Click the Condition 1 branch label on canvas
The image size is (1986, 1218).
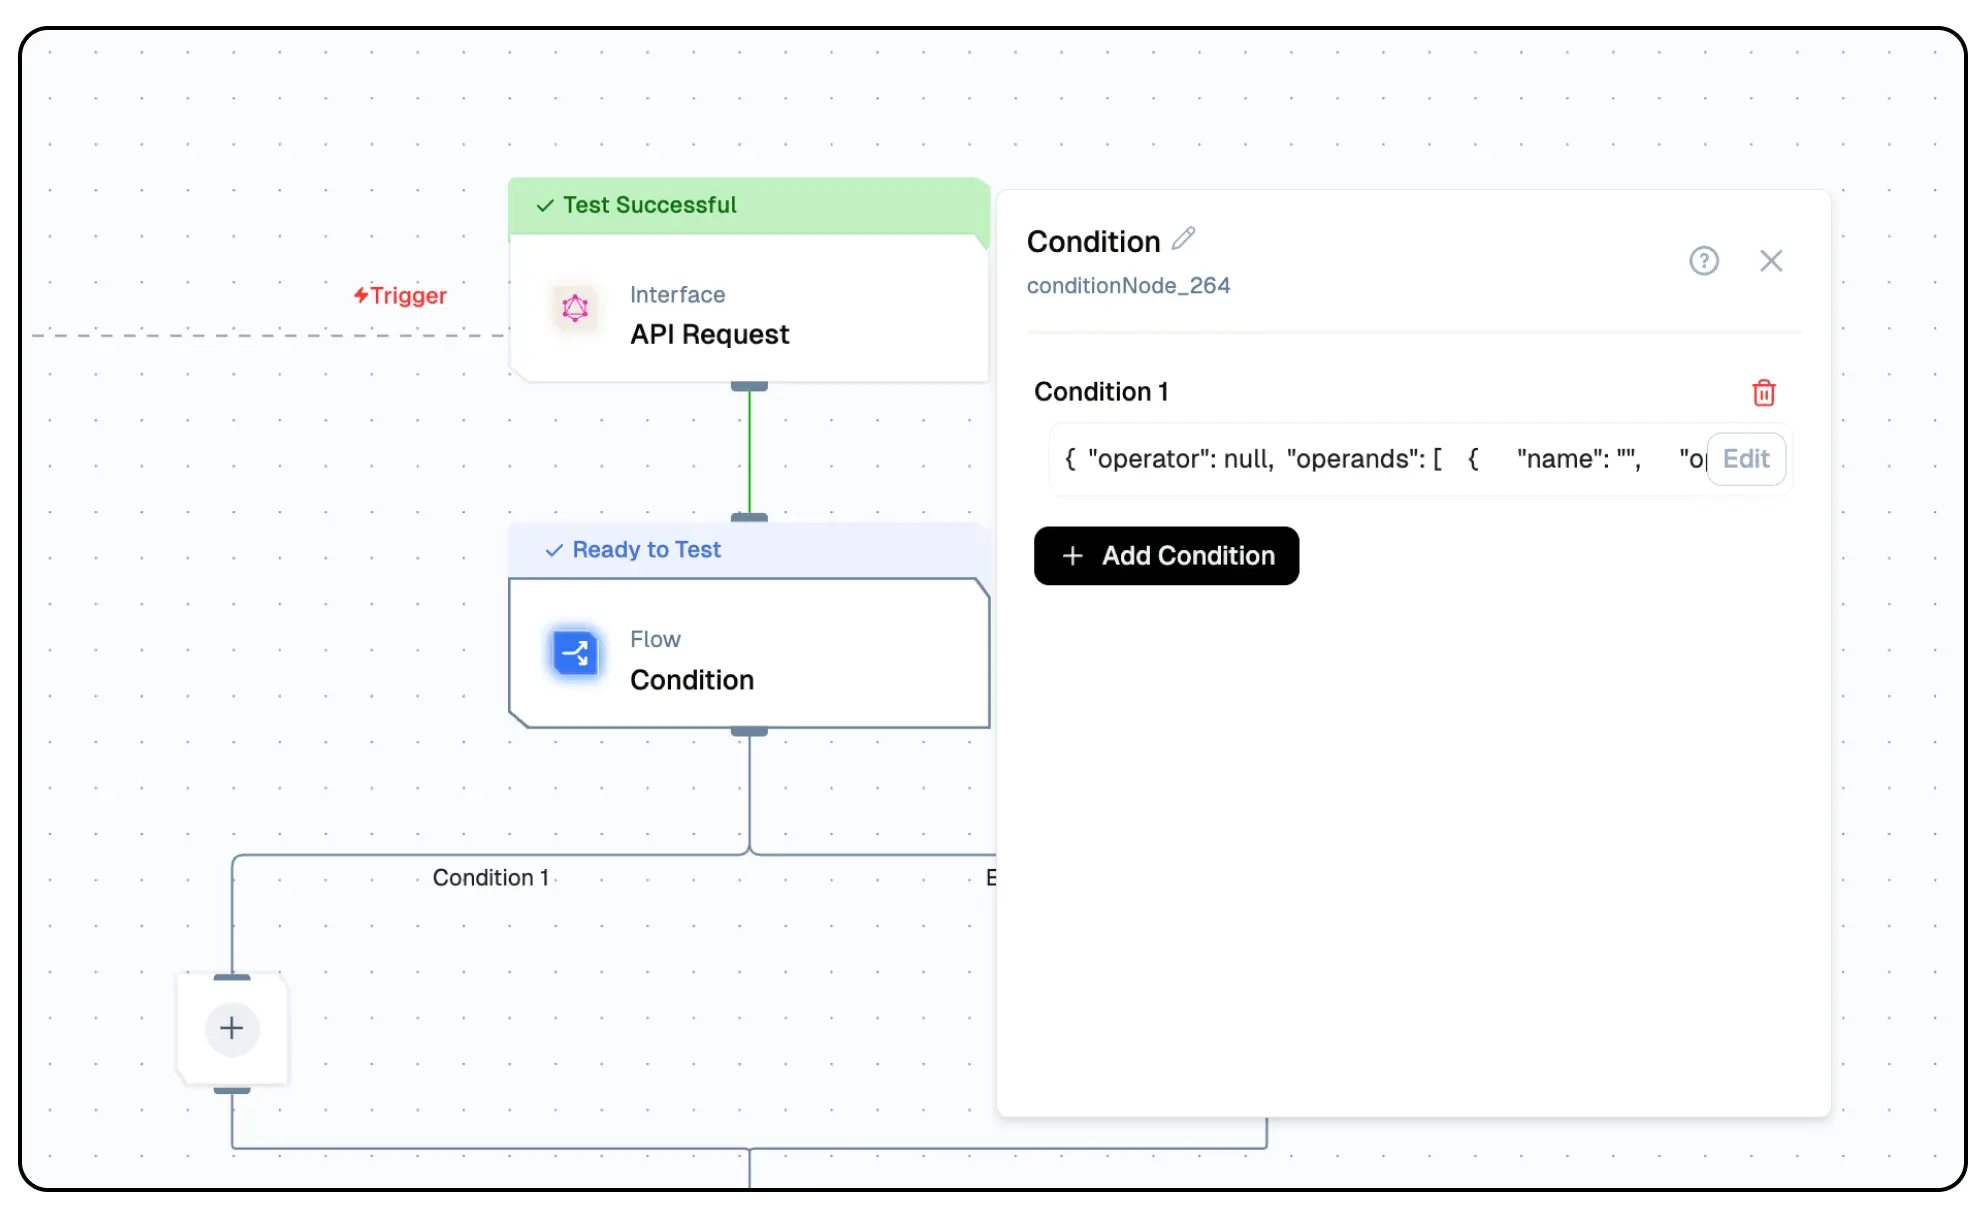[491, 878]
